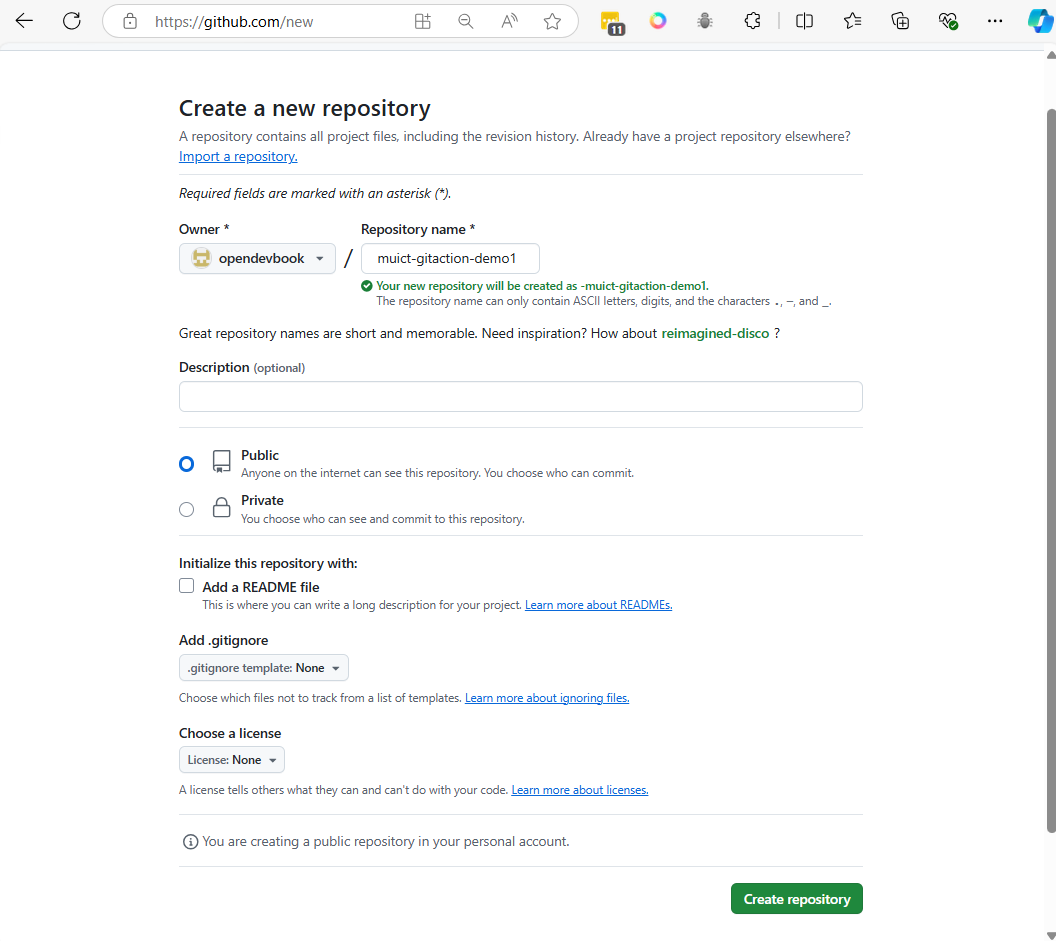Viewport: 1056px width, 941px height.
Task: Click the Add .gitignore label
Action: pyautogui.click(x=223, y=641)
